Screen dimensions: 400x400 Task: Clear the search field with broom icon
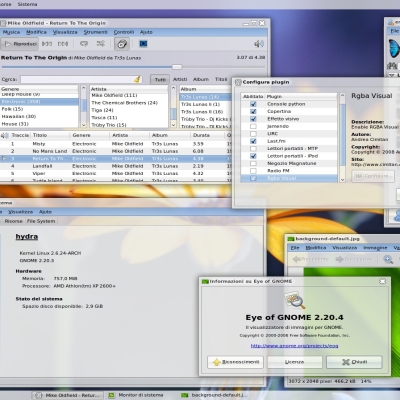click(x=137, y=79)
